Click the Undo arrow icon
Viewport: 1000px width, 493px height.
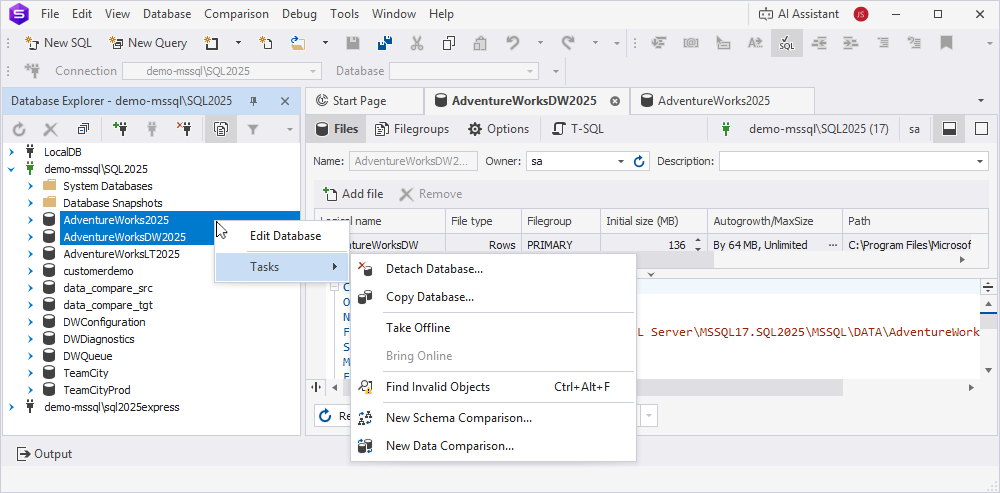tap(513, 43)
